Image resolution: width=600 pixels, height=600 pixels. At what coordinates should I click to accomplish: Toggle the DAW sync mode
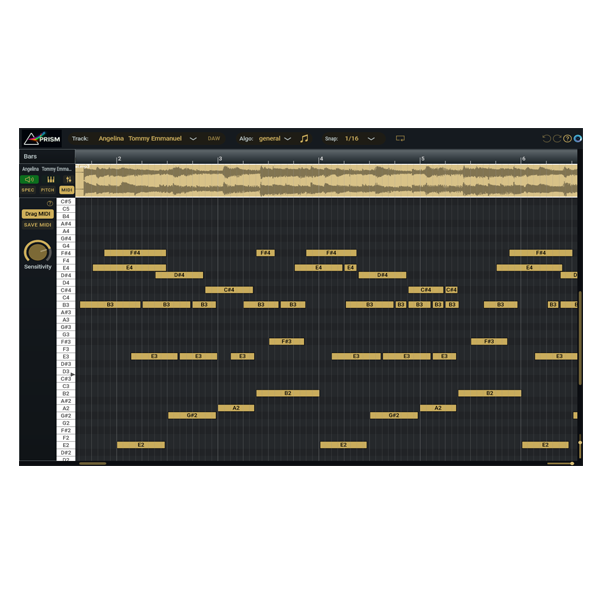click(x=214, y=139)
